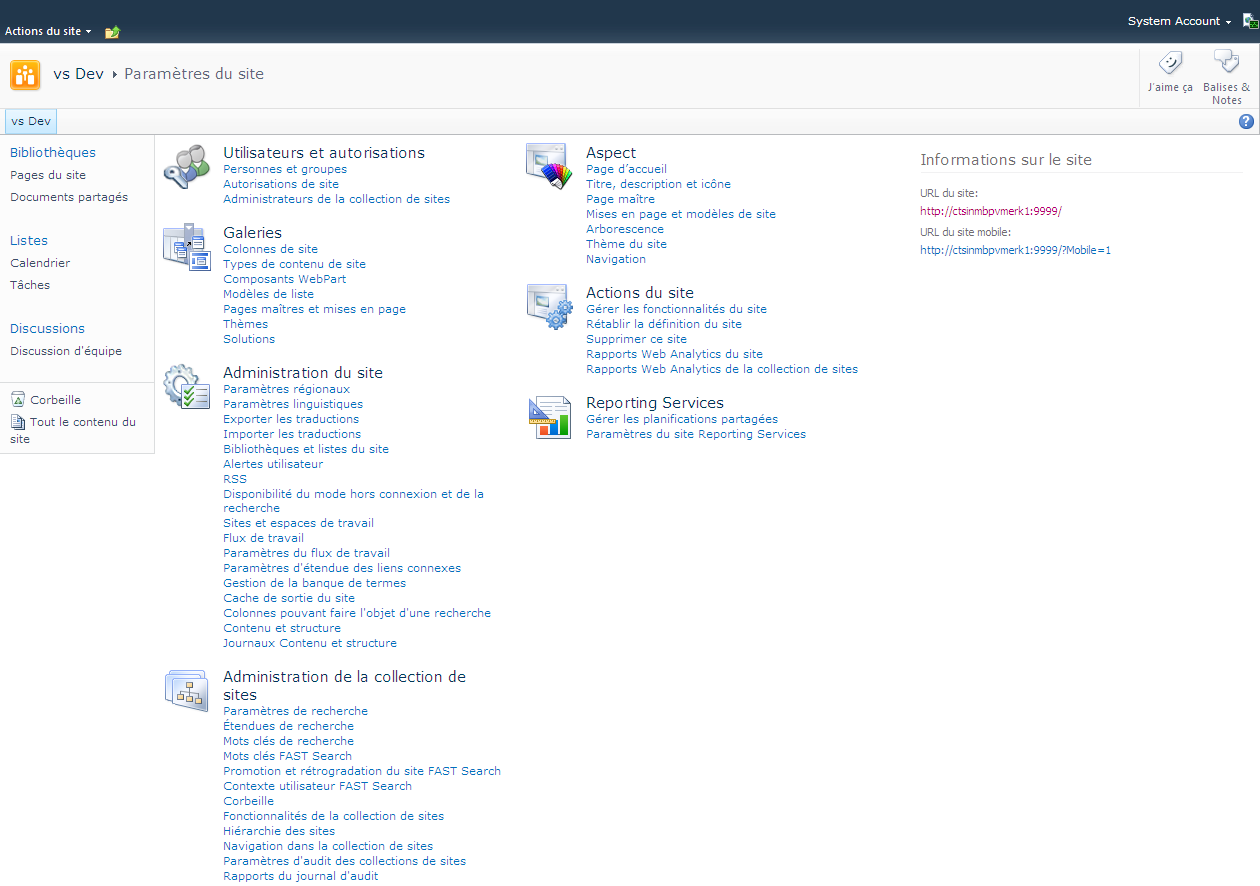Open the Actions du site dropdown menu
This screenshot has width=1260, height=886.
click(x=48, y=31)
